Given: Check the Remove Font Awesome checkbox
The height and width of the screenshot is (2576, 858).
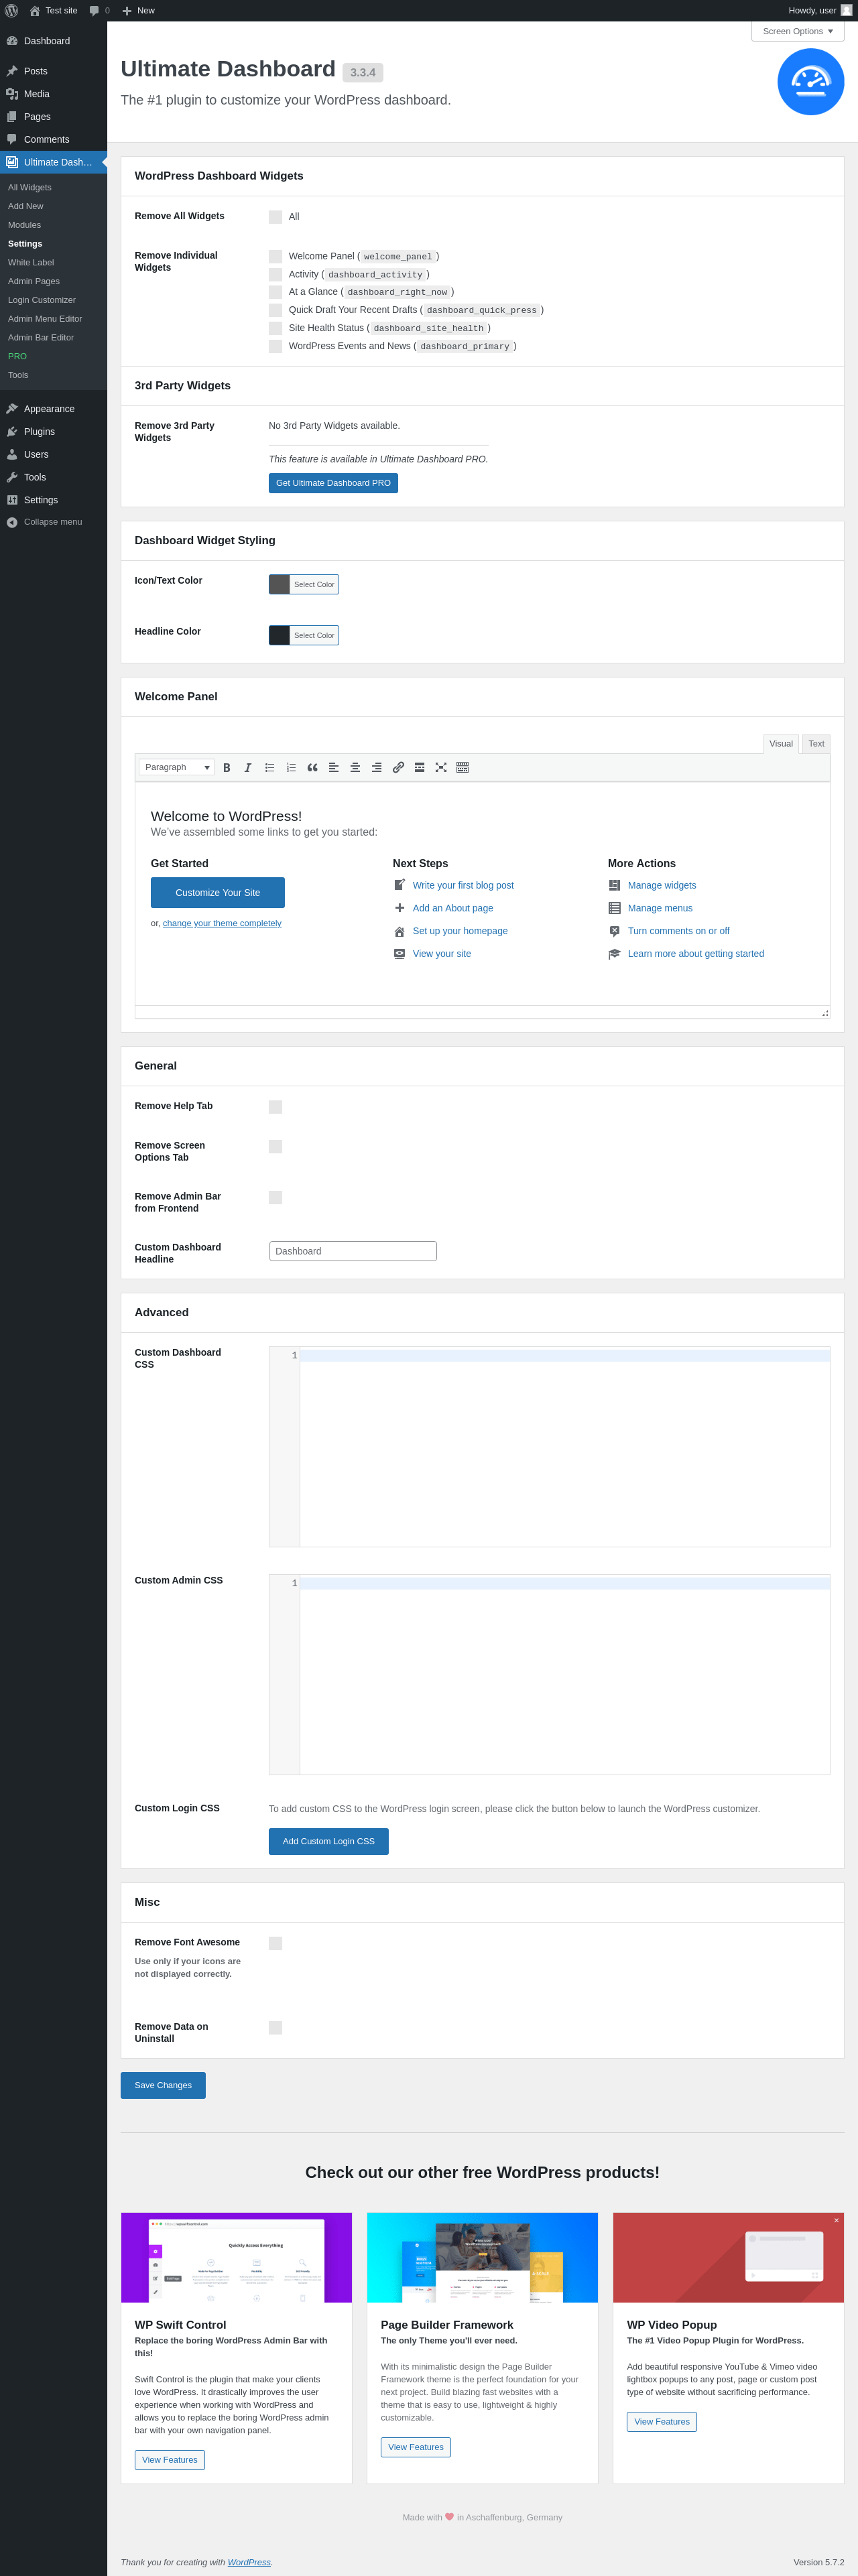Looking at the screenshot, I should coord(275,1943).
